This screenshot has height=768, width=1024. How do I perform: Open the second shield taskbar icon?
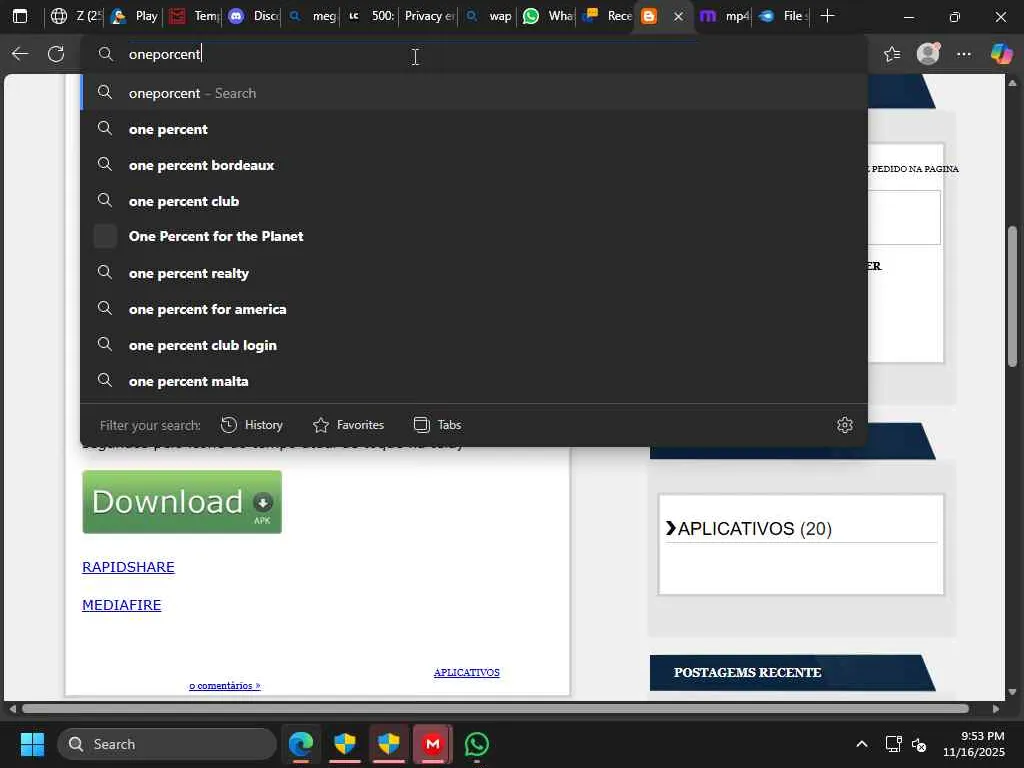pos(389,744)
